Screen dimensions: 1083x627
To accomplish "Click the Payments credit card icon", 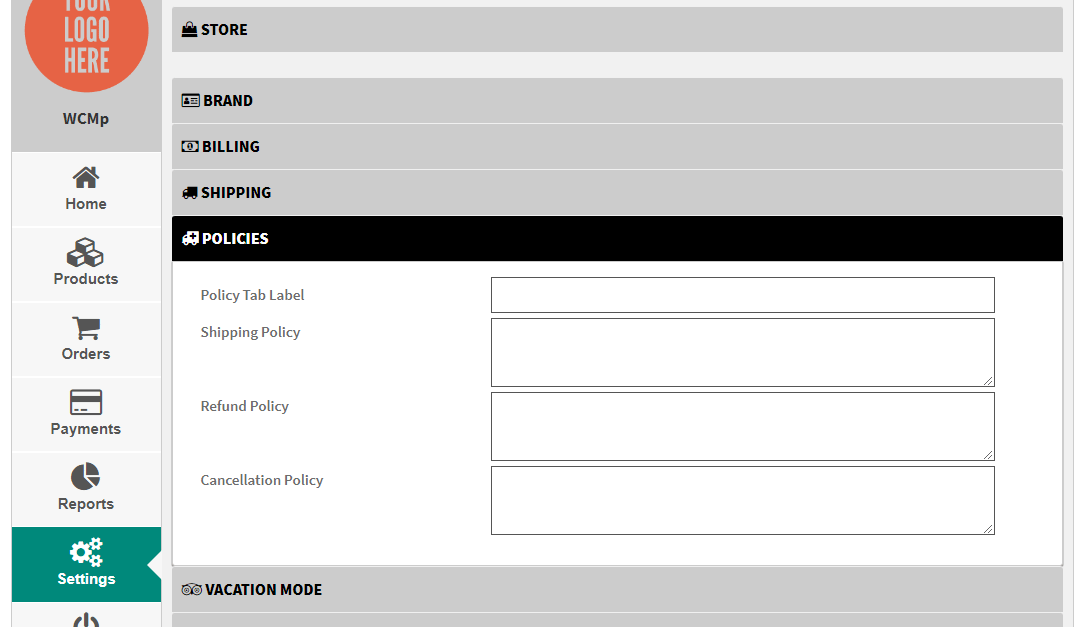I will (x=86, y=402).
